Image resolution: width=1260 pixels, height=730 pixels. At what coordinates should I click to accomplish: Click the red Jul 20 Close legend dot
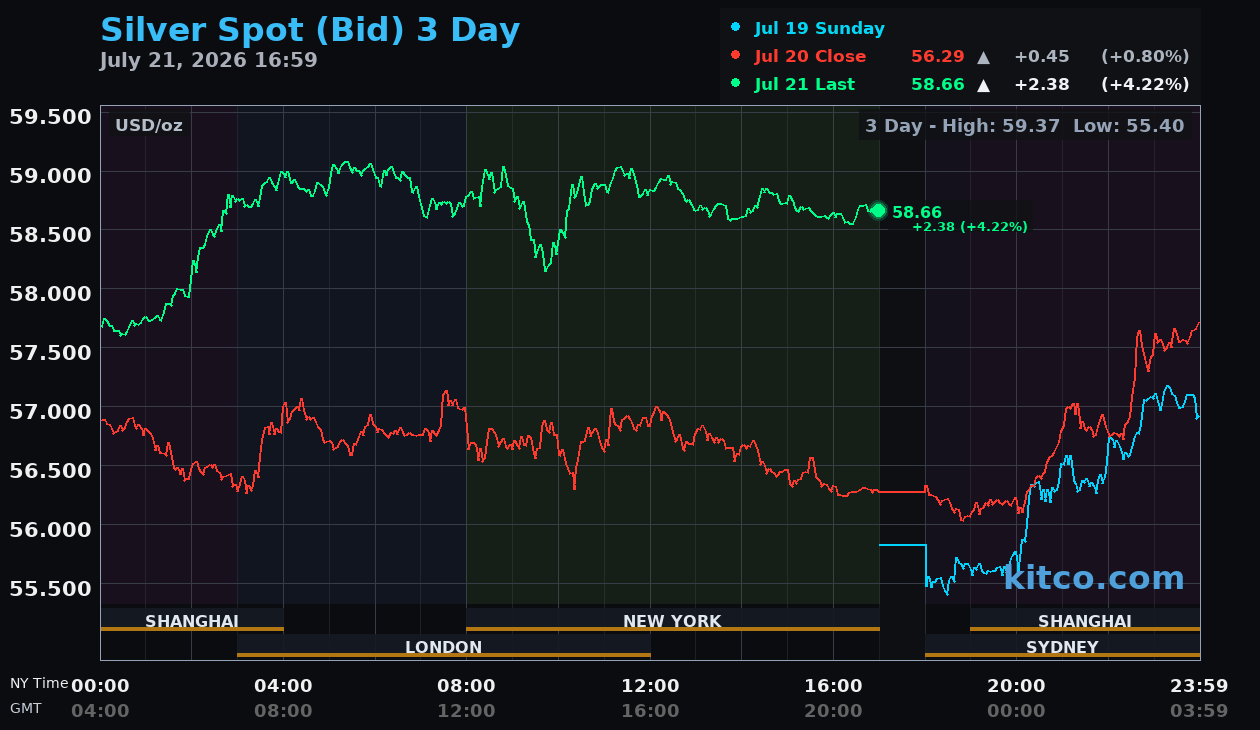pos(736,56)
